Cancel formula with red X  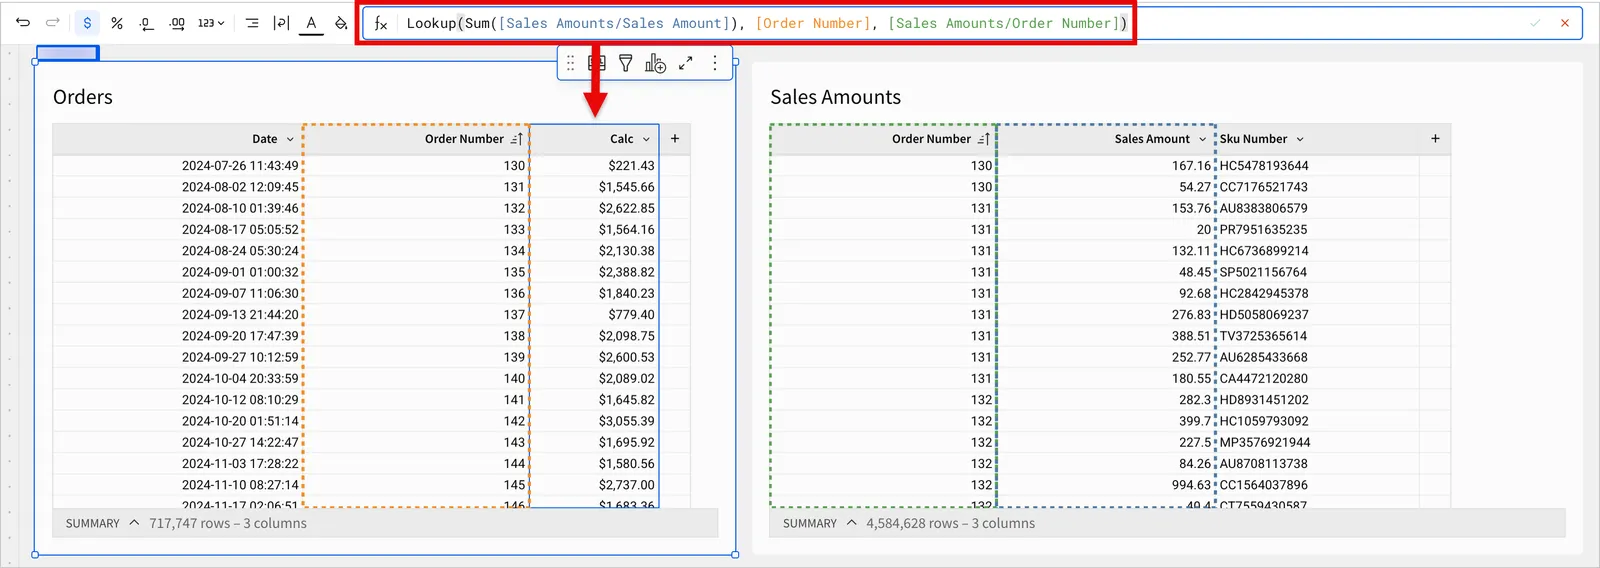[x=1565, y=23]
